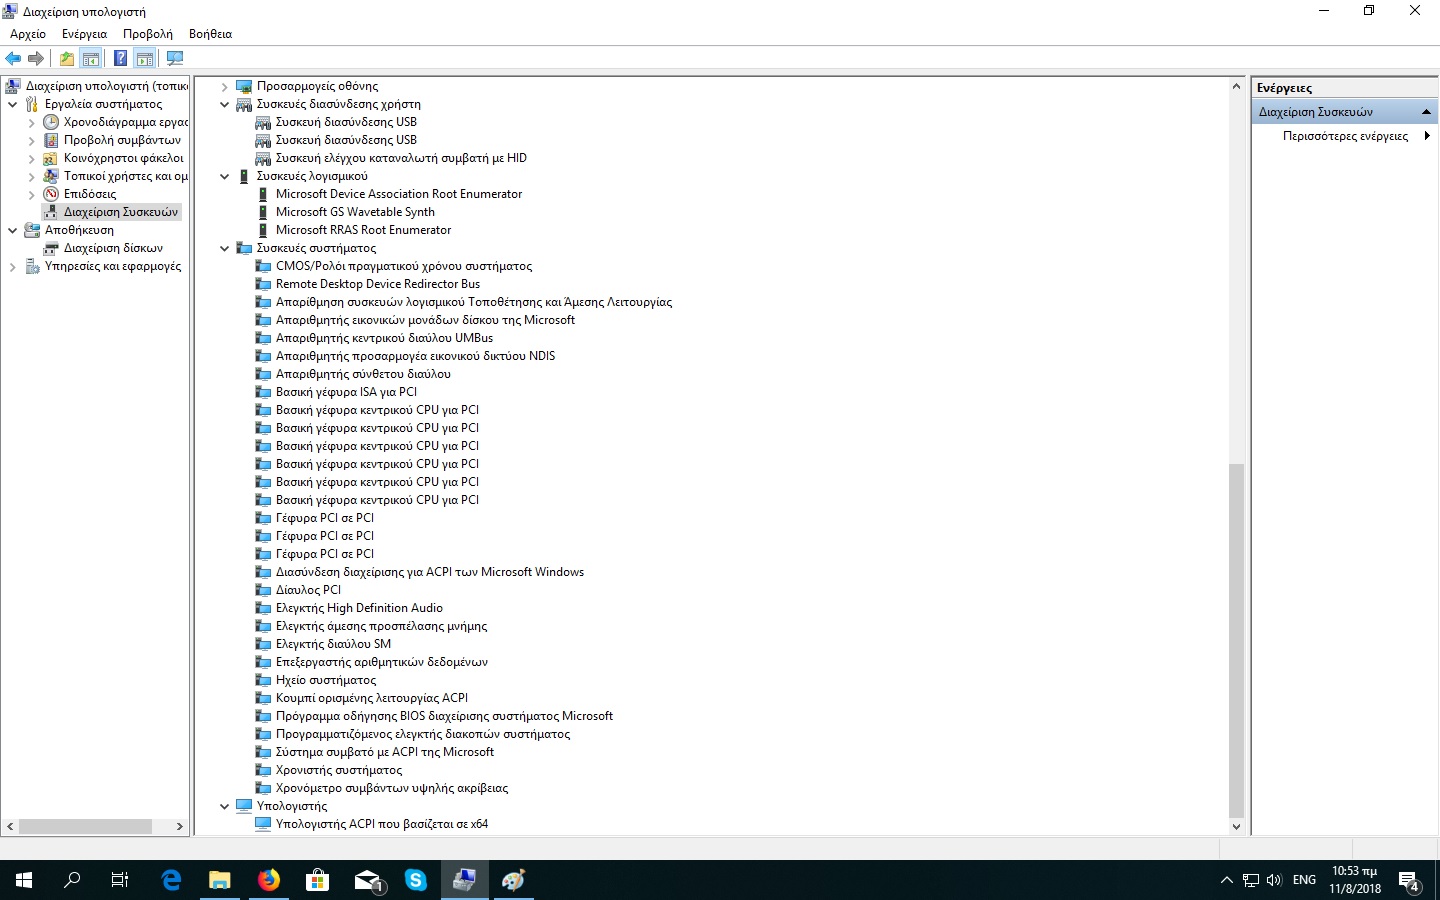Click the Microsoft GS Wavetable Synth icon
1440x900 pixels.
click(263, 212)
